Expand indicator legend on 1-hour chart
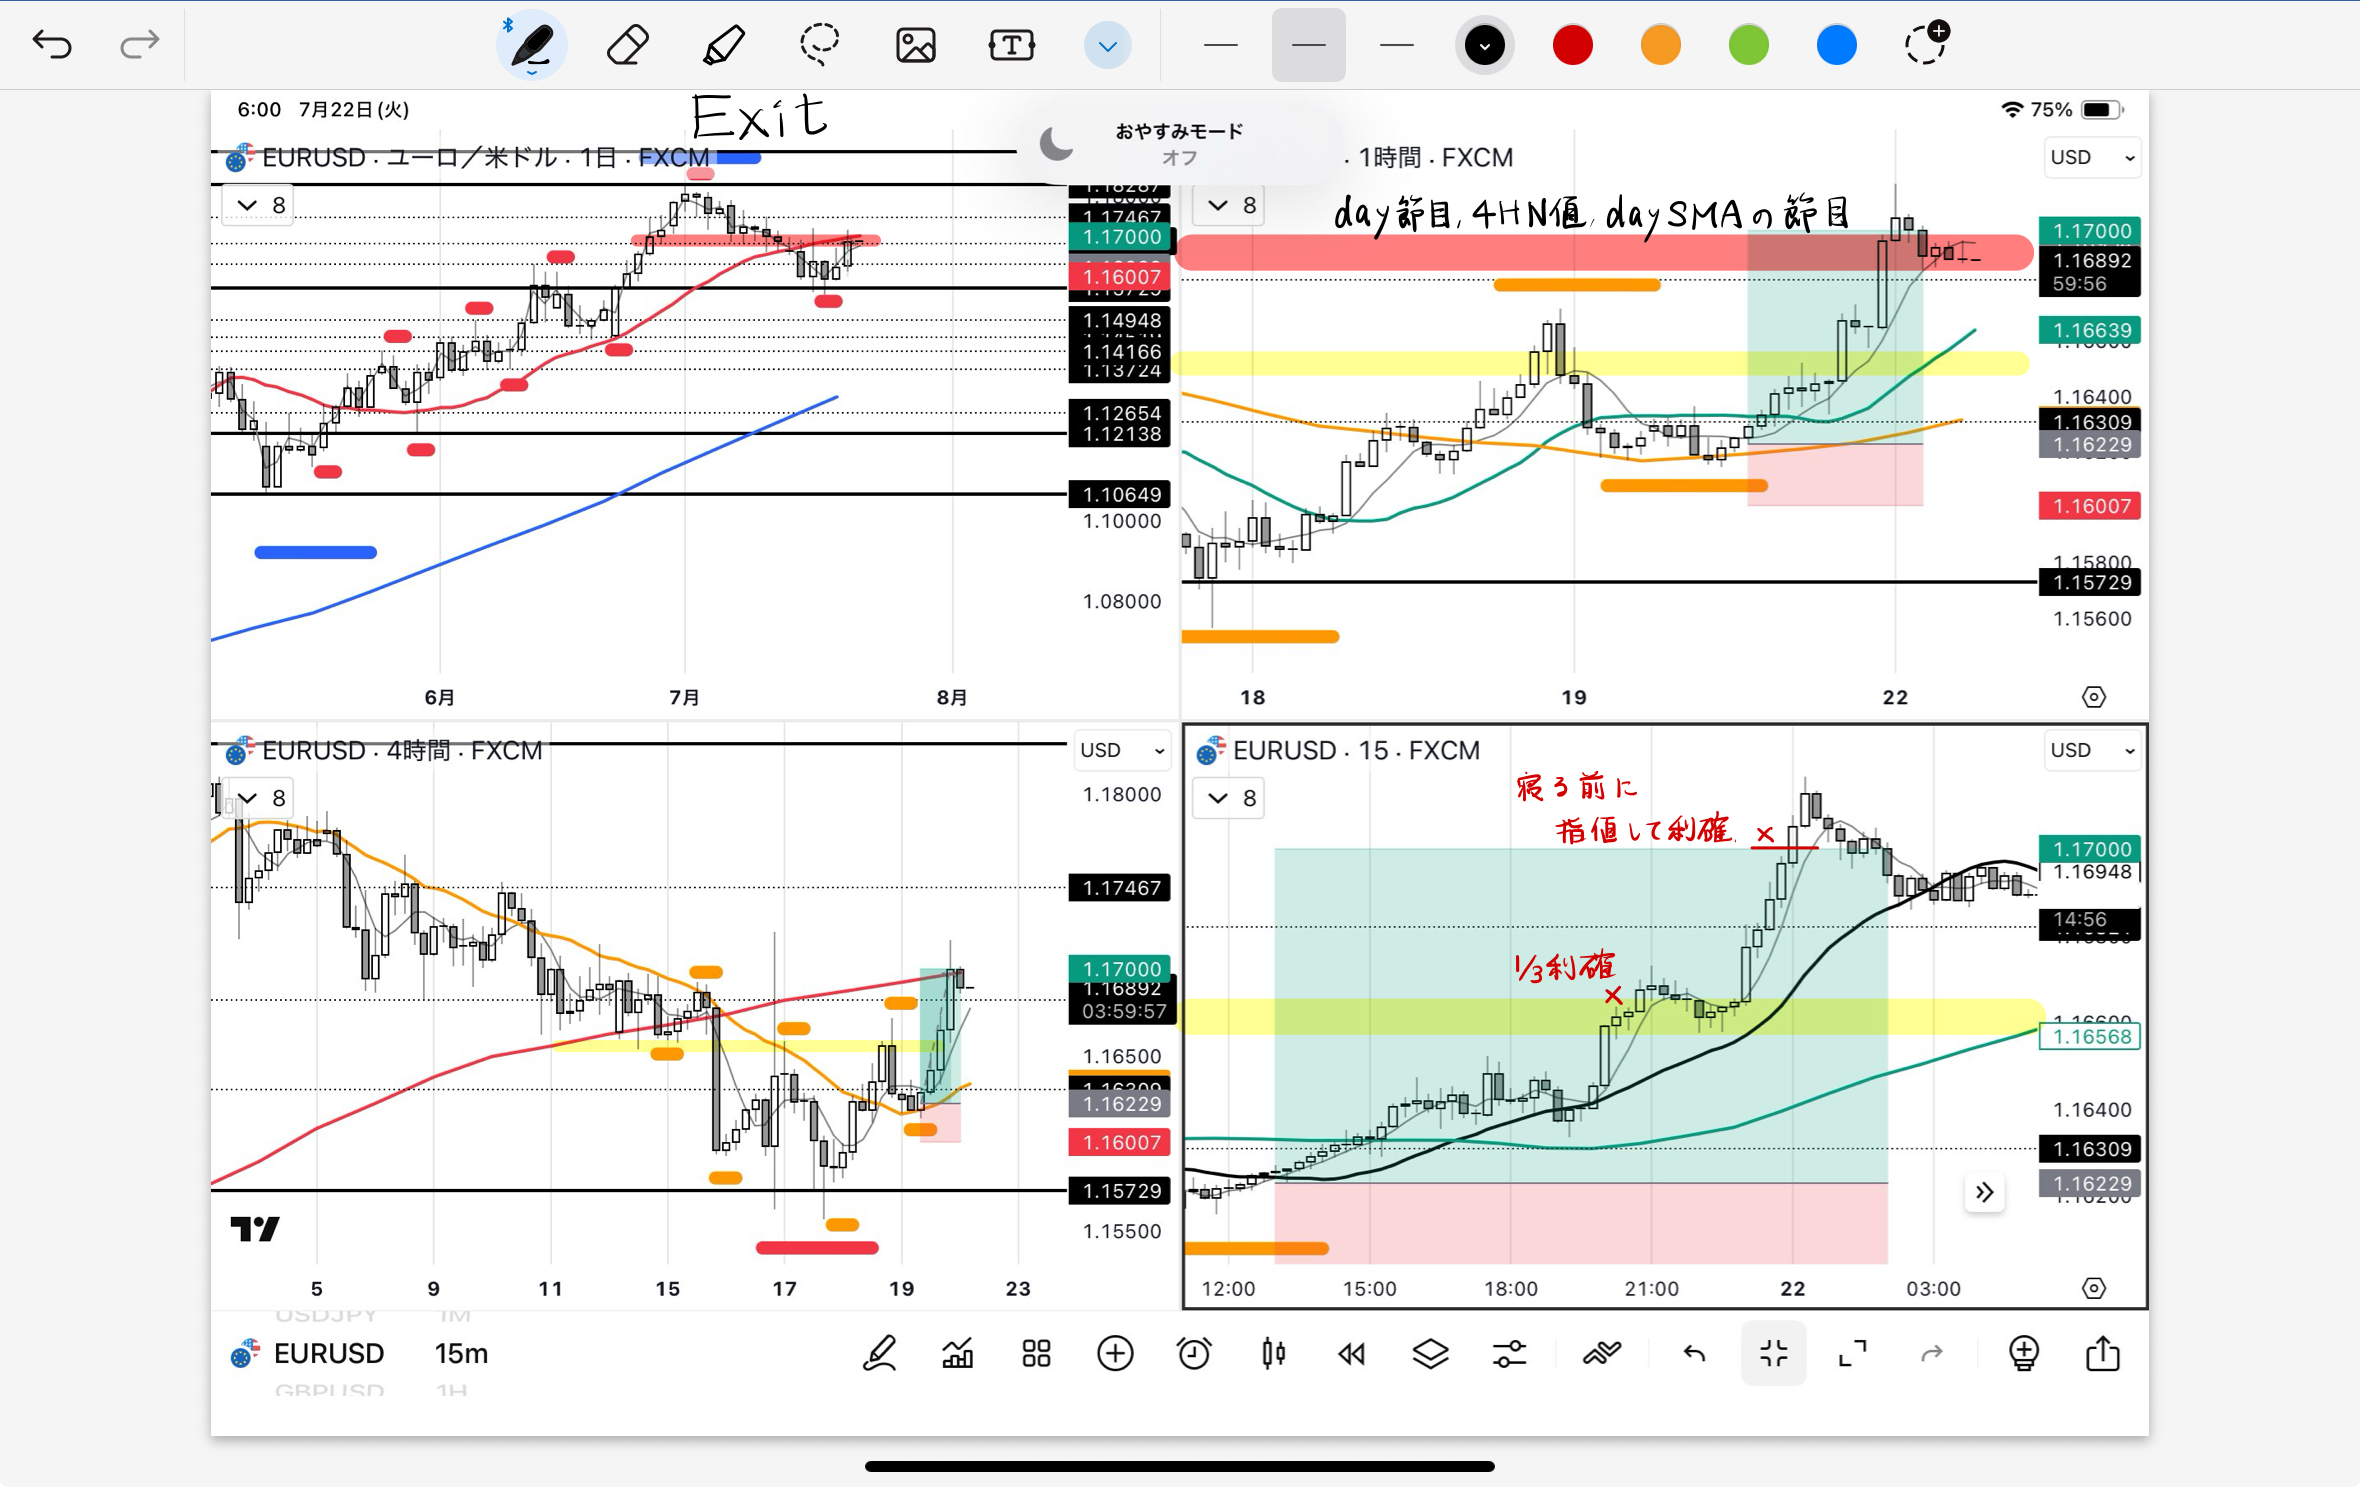 coord(1230,205)
